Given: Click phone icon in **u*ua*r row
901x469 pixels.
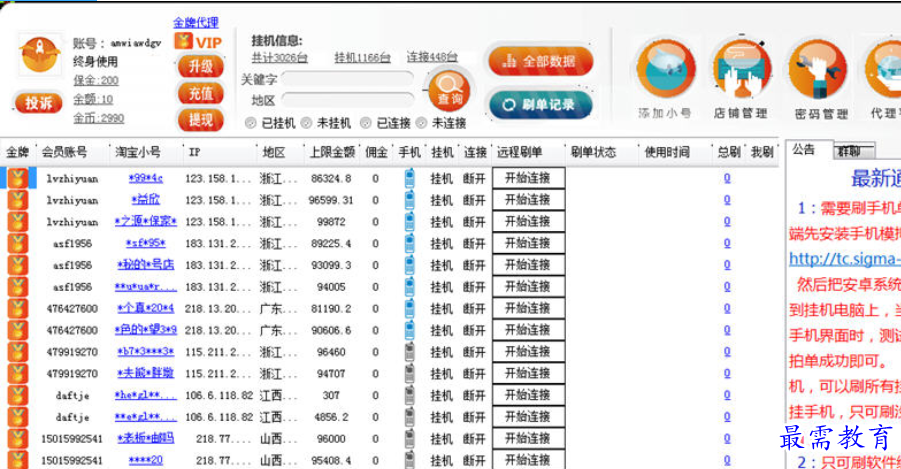Looking at the screenshot, I should [x=410, y=287].
